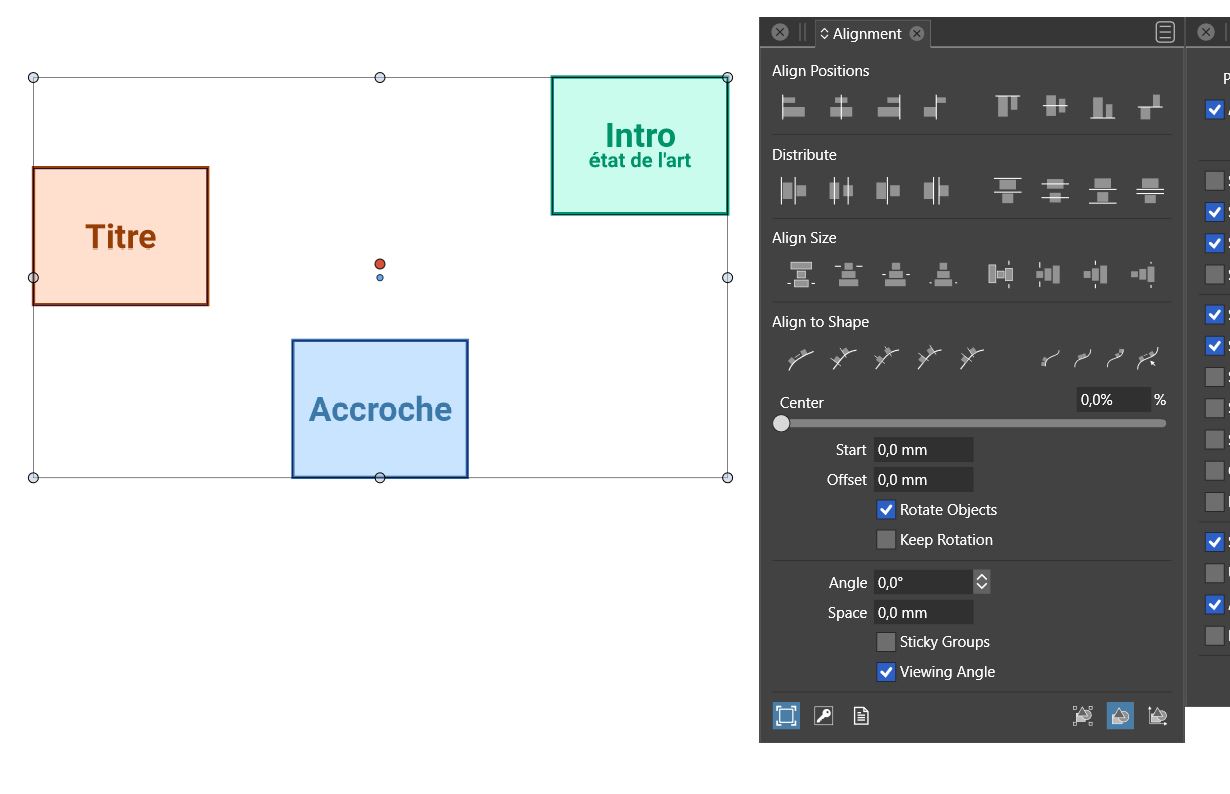Screen dimensions: 1230x794
Task: Enable the Keep Rotation checkbox
Action: click(886, 540)
